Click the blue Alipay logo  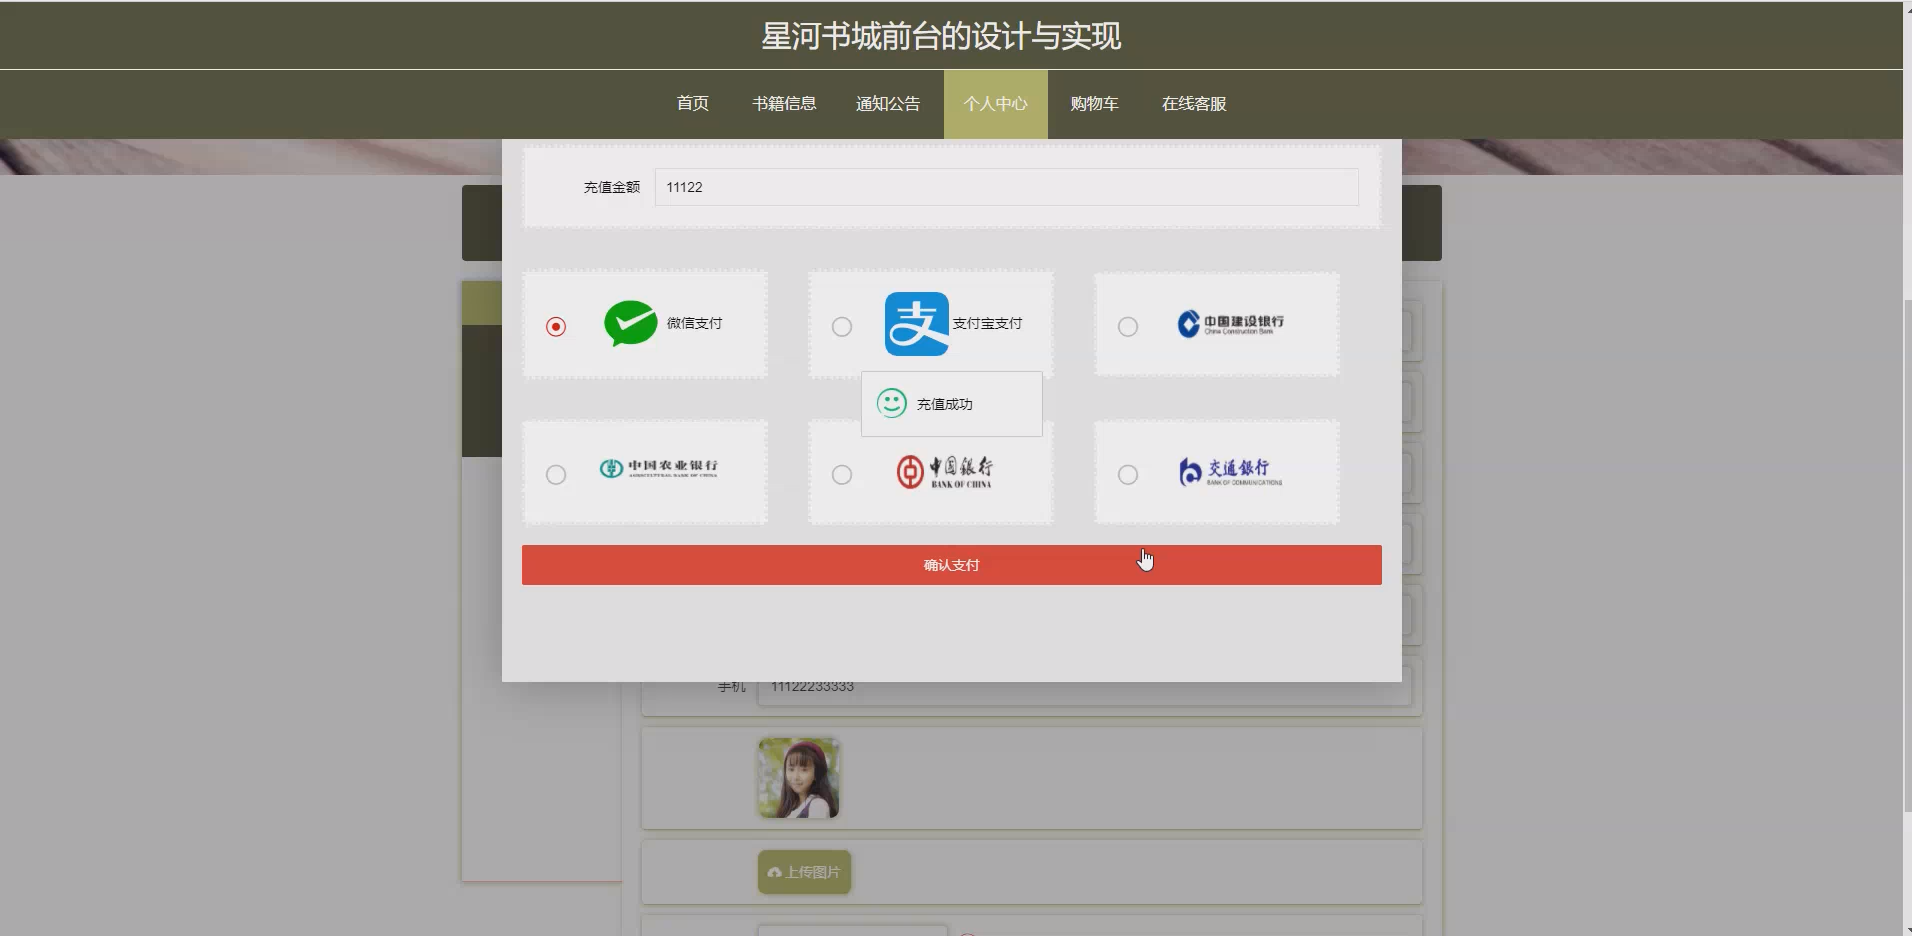click(x=917, y=324)
